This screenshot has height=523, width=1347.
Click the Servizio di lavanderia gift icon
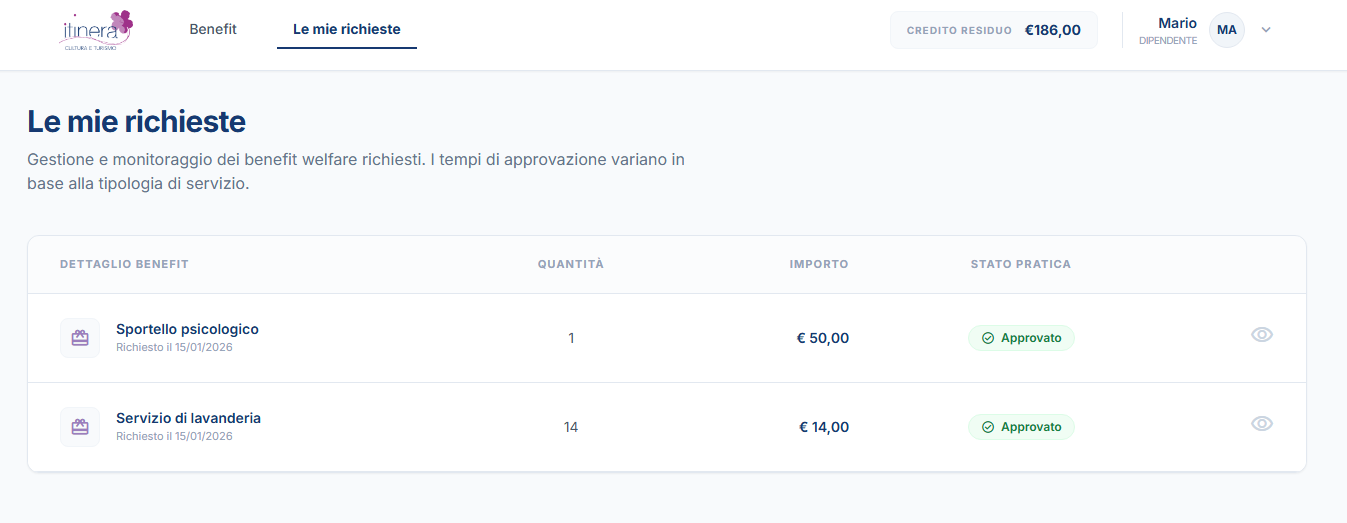click(80, 427)
